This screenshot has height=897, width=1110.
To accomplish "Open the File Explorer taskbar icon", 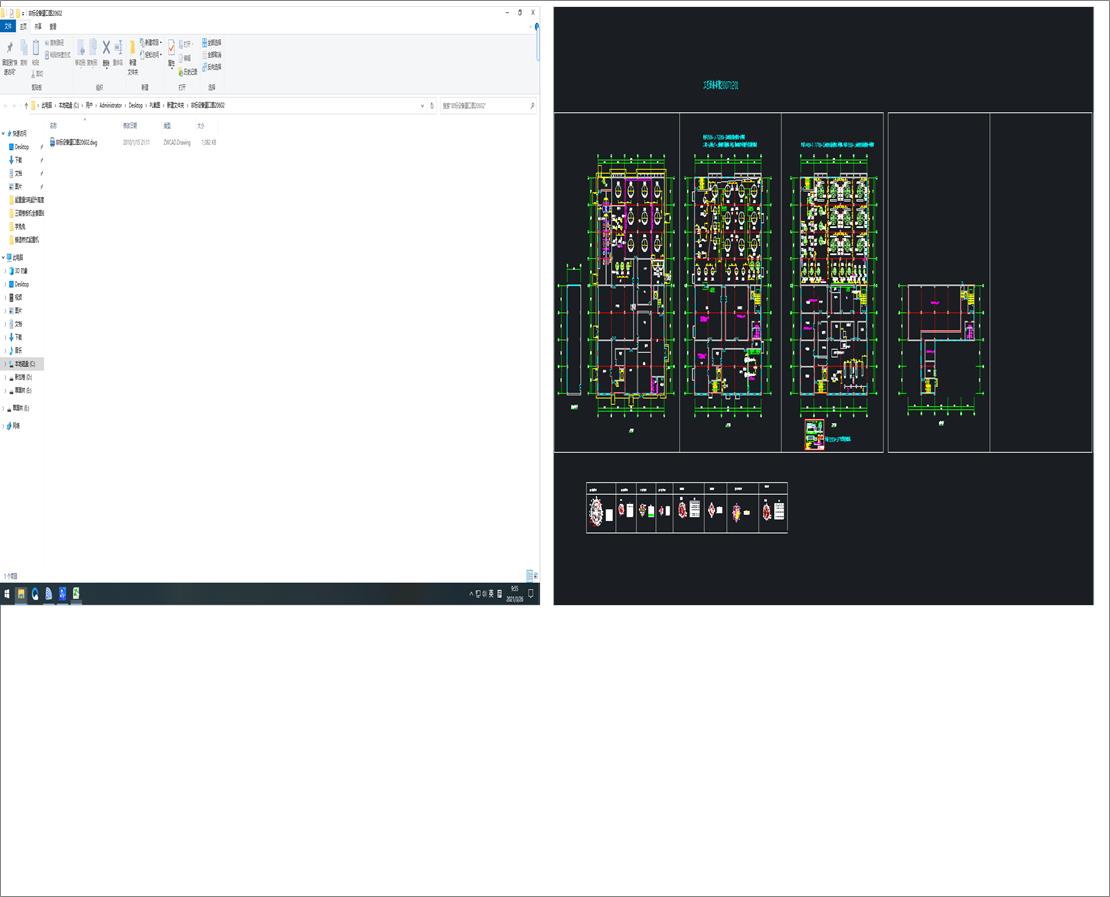I will pyautogui.click(x=21, y=594).
